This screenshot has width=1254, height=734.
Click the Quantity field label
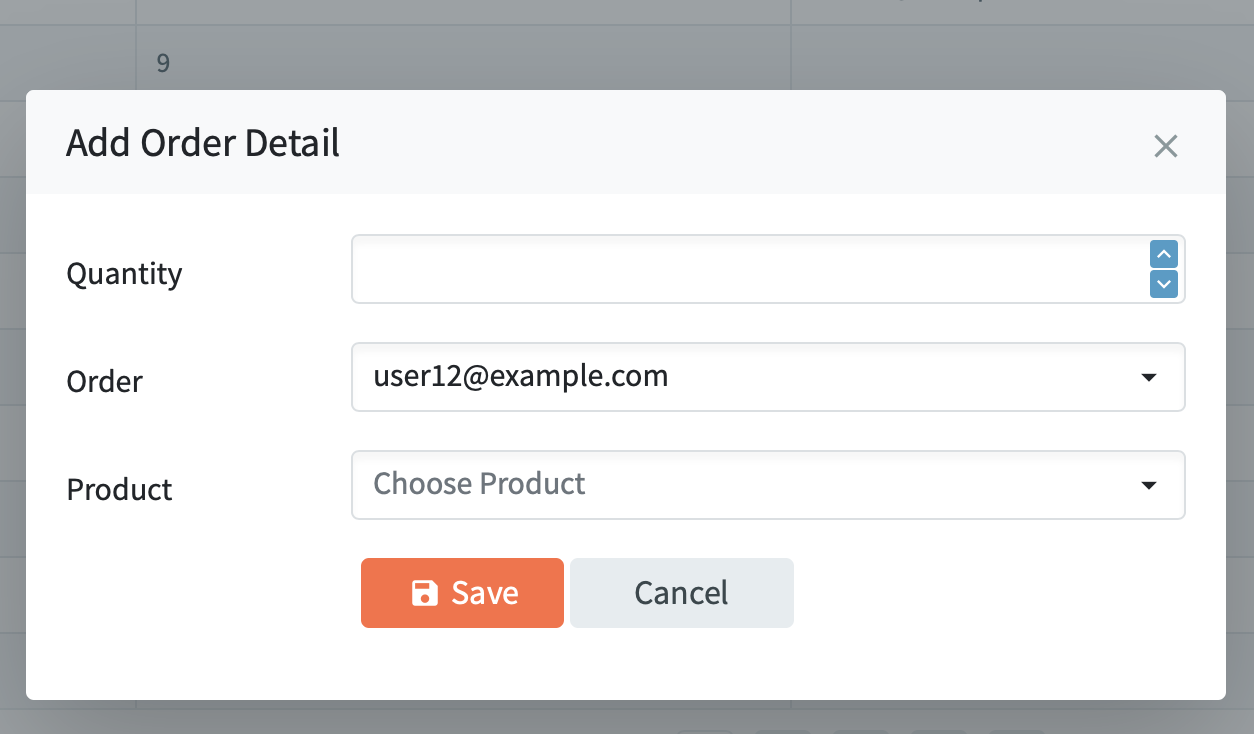click(124, 274)
